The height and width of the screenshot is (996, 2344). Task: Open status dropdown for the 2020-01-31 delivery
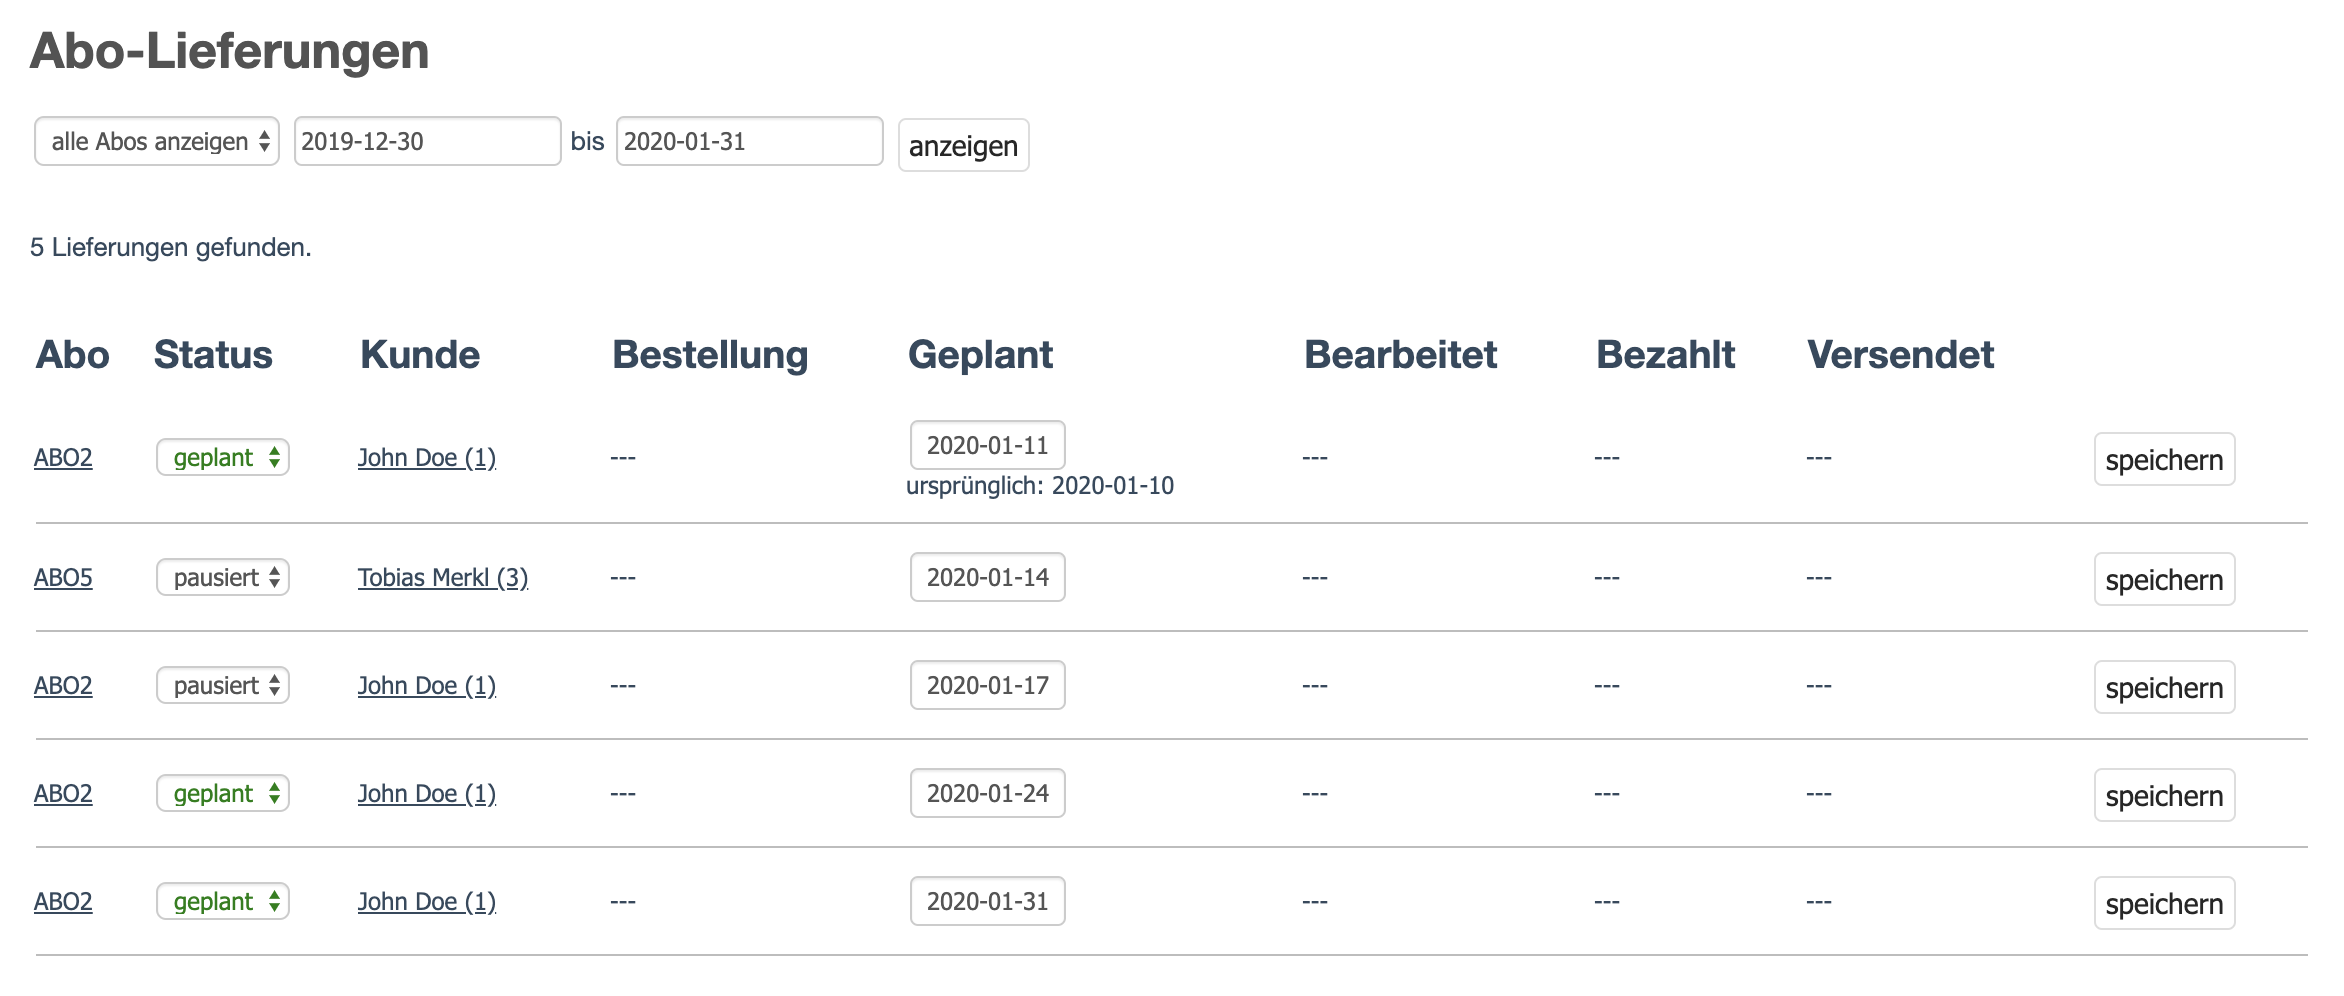[x=223, y=902]
